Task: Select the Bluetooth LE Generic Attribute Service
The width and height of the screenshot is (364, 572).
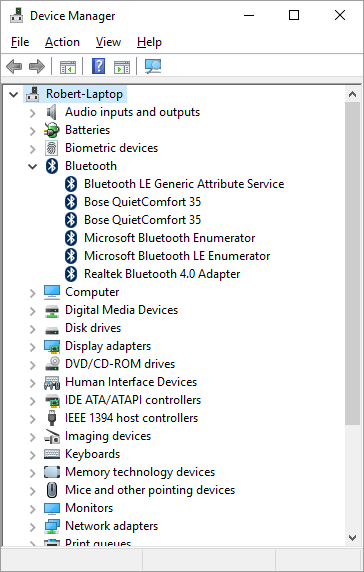Action: 184,184
